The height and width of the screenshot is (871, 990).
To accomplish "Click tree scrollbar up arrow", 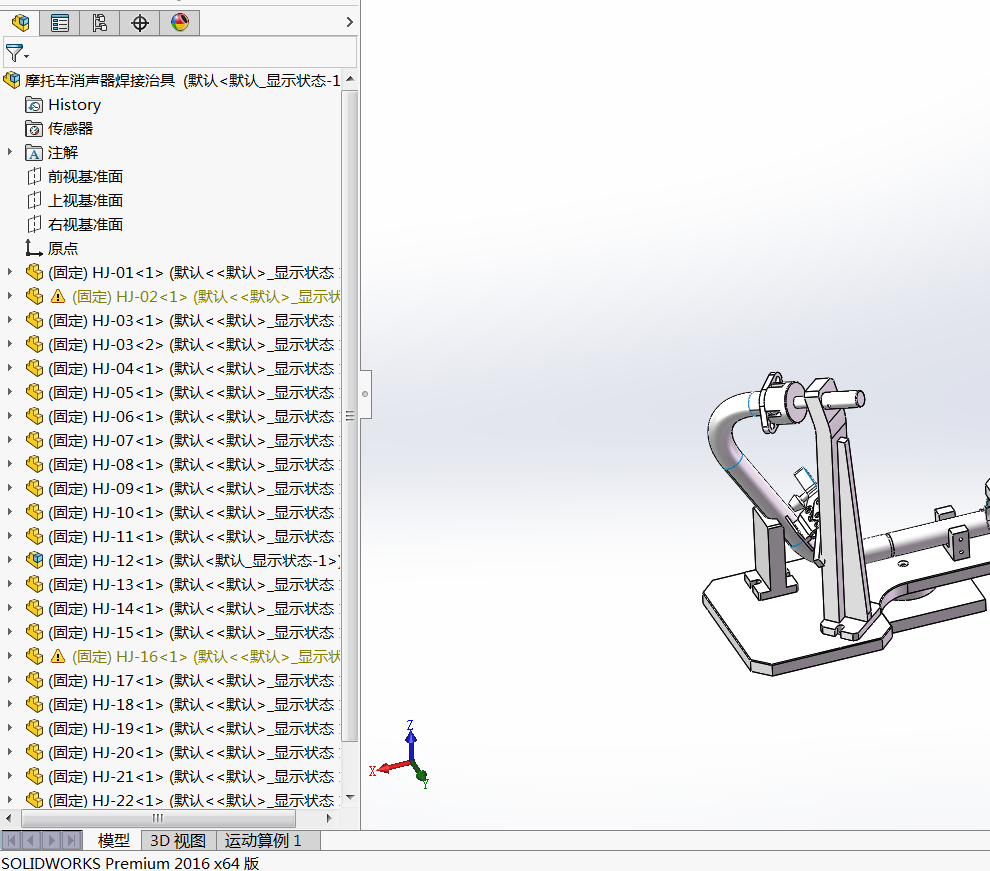I will 350,79.
